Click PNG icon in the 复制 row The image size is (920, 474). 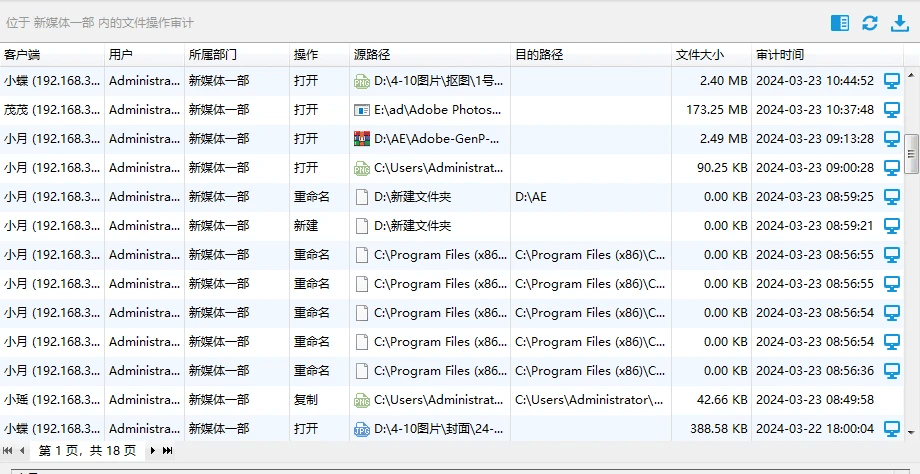(362, 400)
